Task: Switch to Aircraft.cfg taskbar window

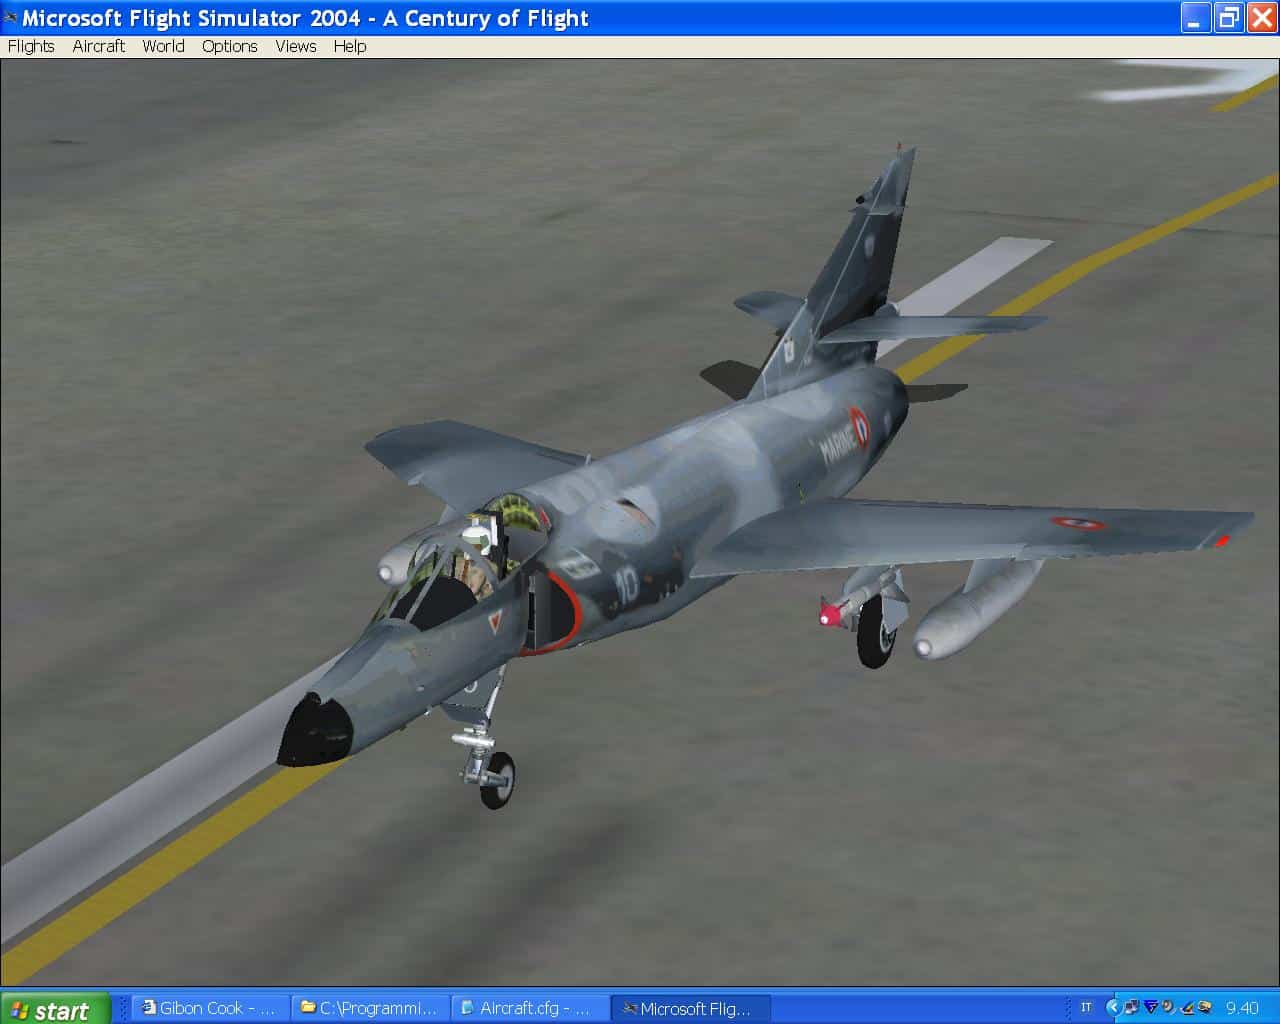Action: [x=529, y=1008]
